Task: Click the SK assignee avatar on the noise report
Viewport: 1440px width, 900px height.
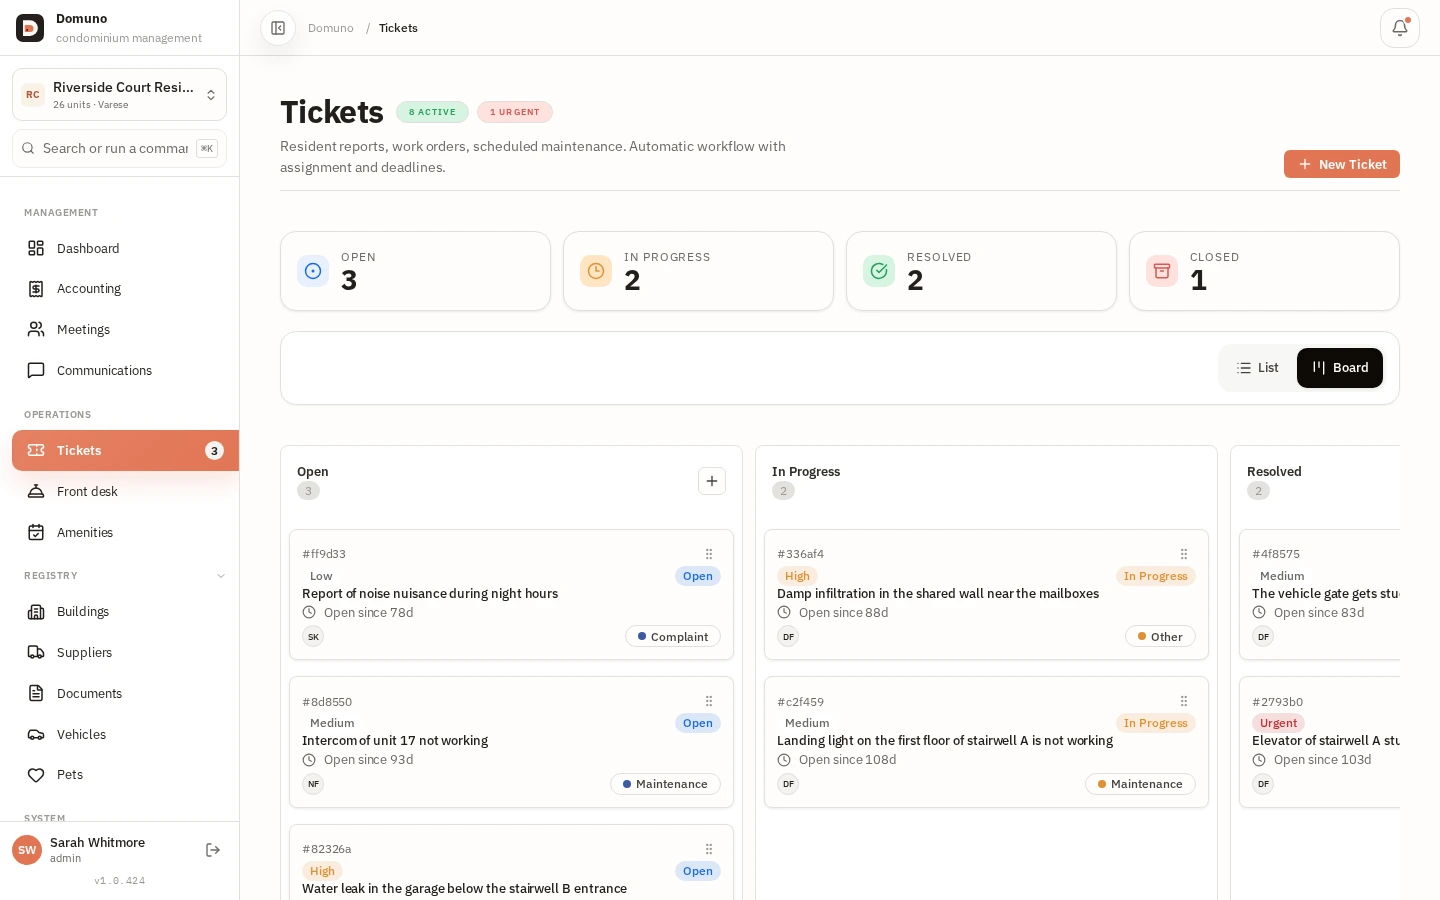Action: (x=313, y=637)
